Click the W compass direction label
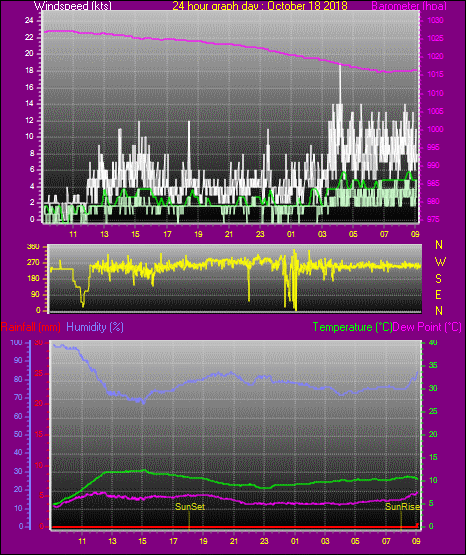The height and width of the screenshot is (555, 466). pos(440,262)
